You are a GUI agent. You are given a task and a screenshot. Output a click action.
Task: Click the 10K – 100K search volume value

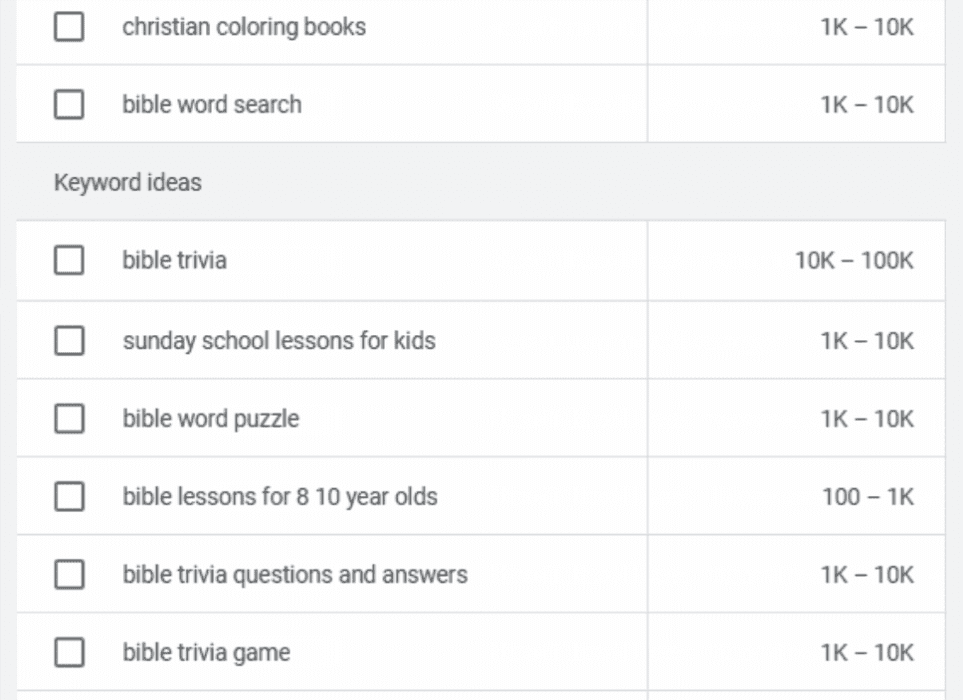(x=854, y=261)
